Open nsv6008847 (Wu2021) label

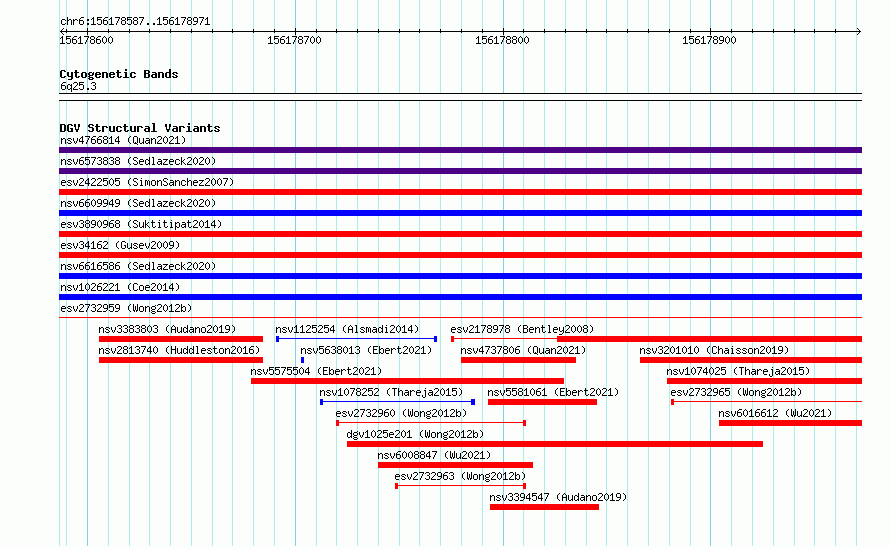click(x=434, y=455)
